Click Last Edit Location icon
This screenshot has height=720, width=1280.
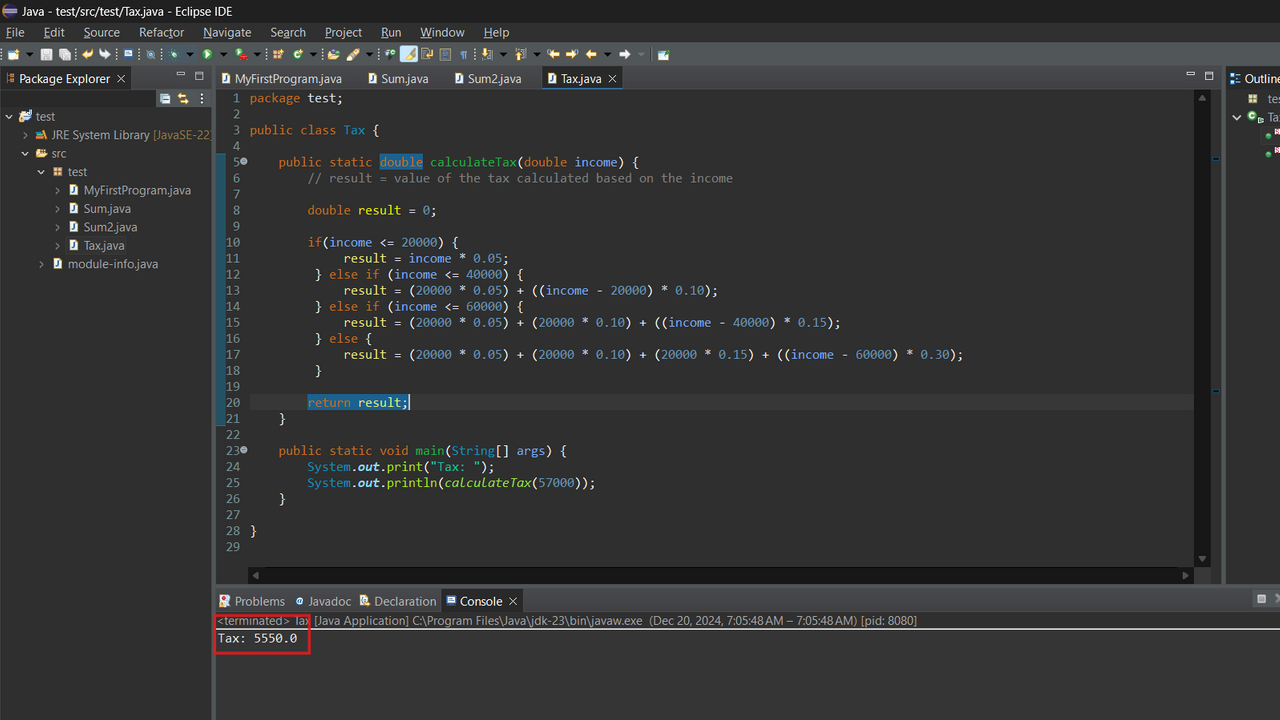pyautogui.click(x=554, y=54)
